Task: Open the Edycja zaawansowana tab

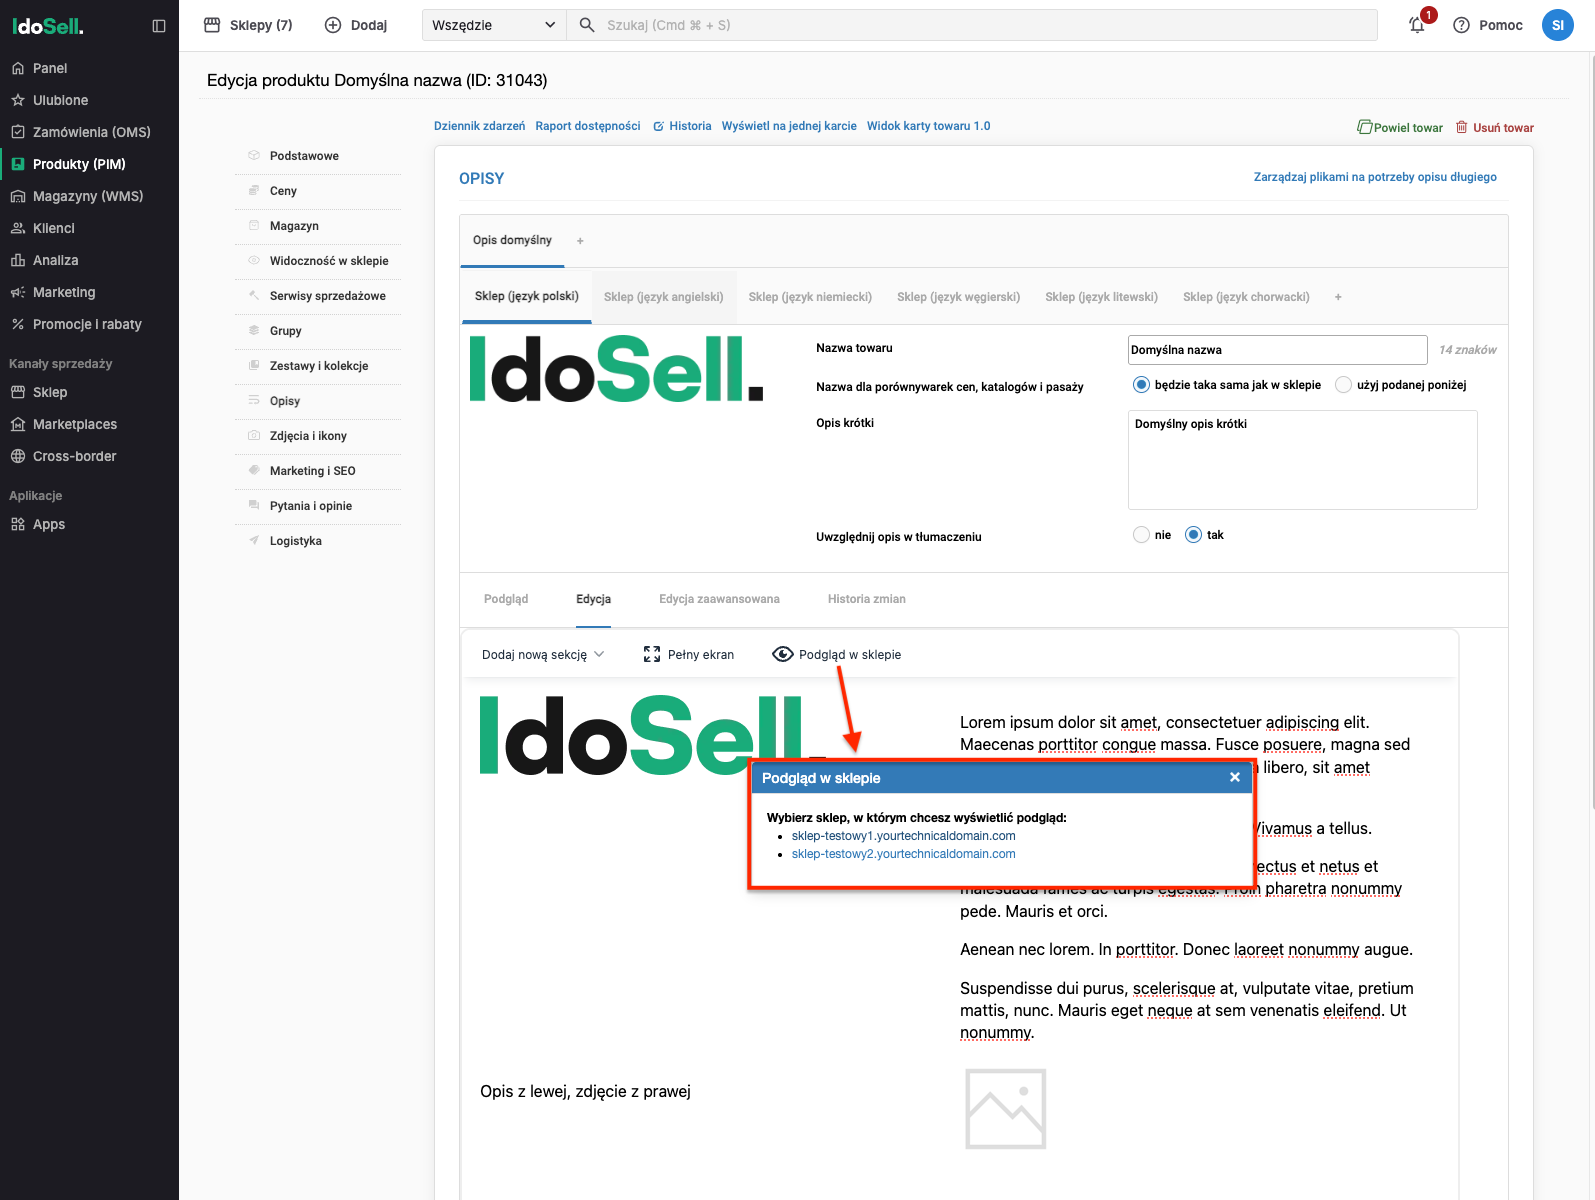Action: pyautogui.click(x=719, y=599)
